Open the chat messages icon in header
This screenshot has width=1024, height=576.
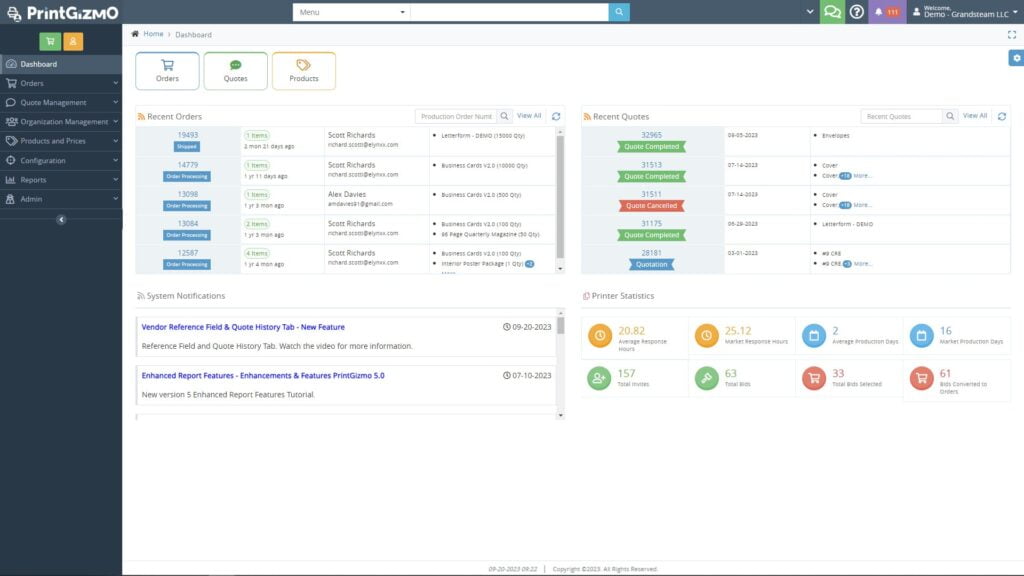point(832,12)
